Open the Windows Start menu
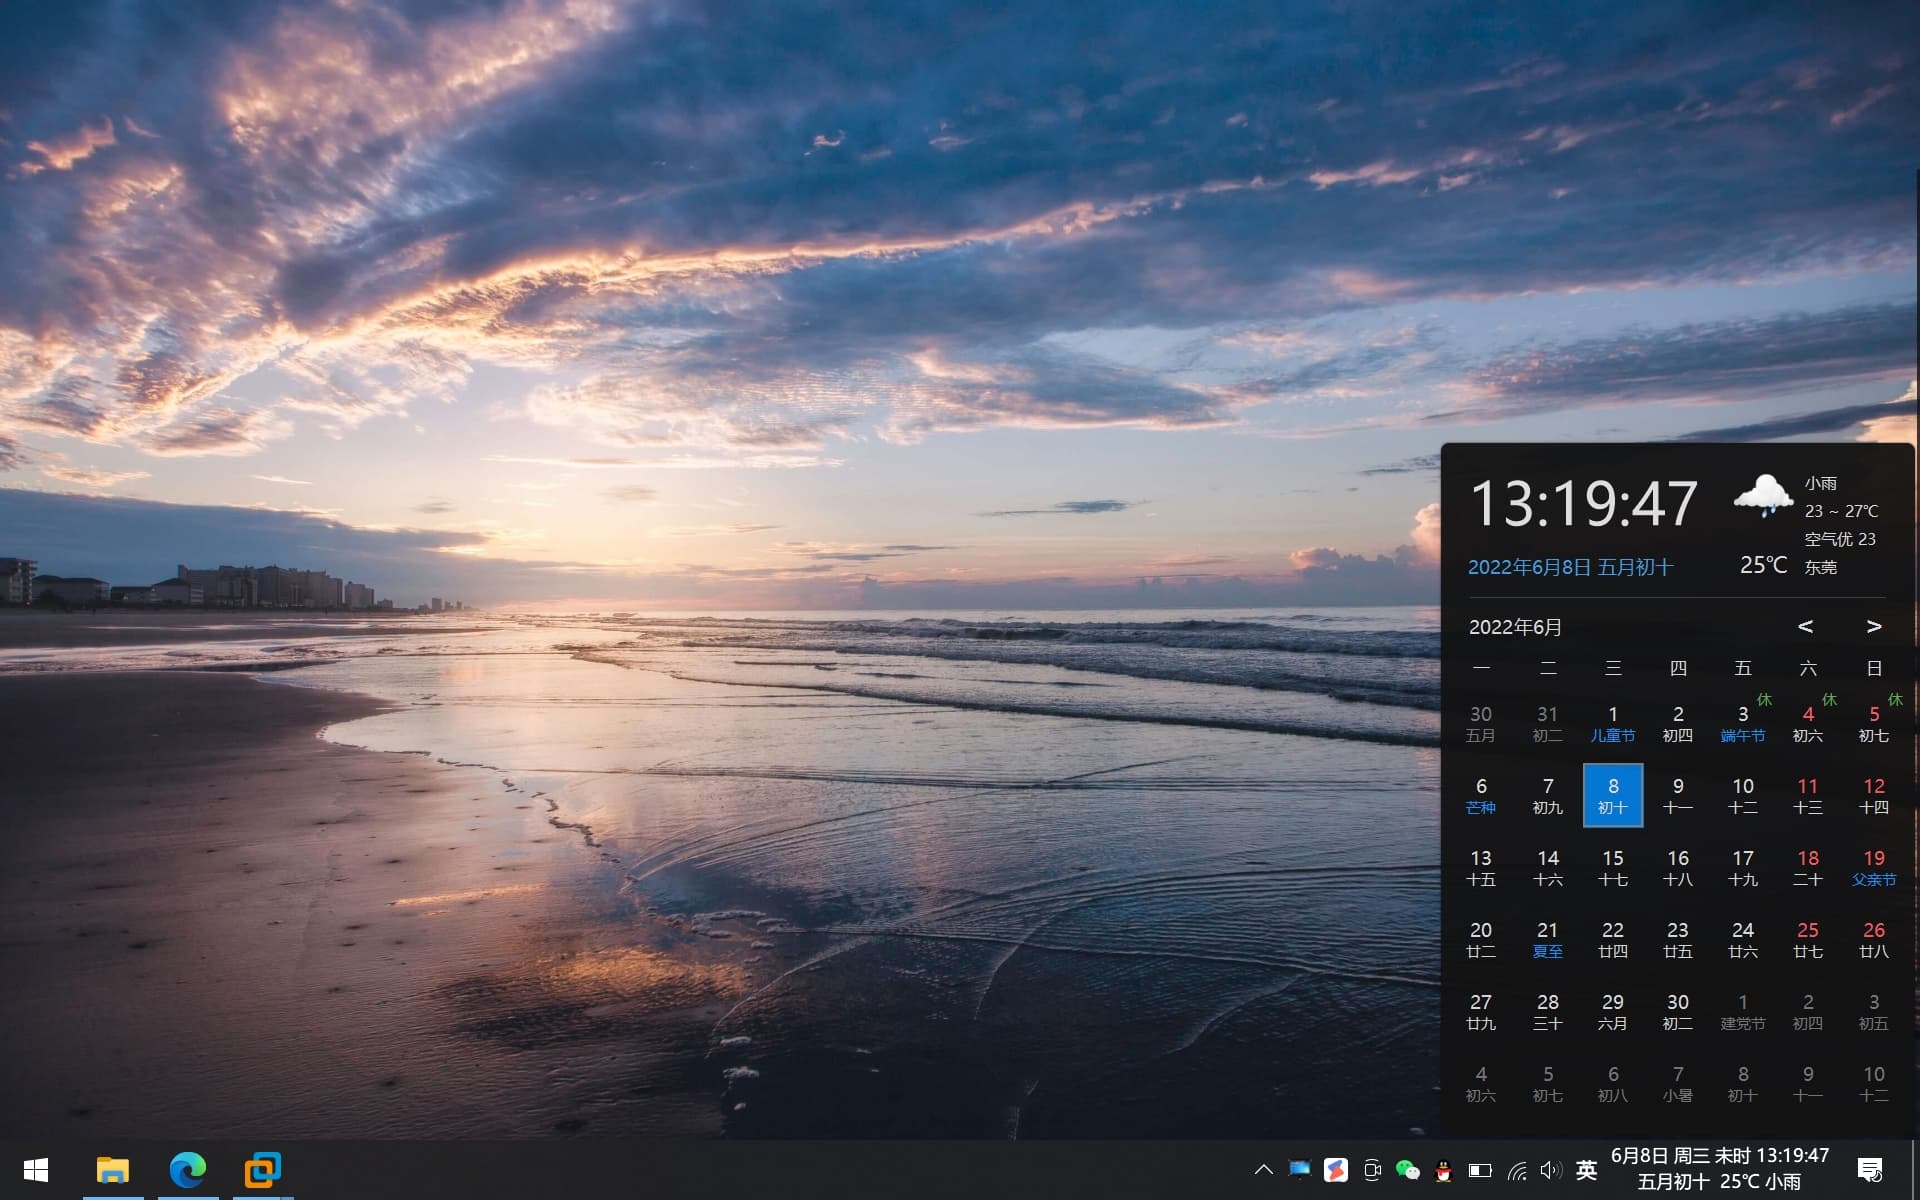This screenshot has width=1920, height=1200. (36, 1169)
